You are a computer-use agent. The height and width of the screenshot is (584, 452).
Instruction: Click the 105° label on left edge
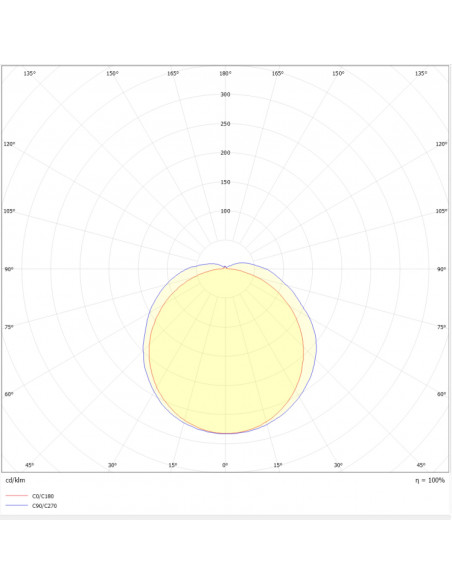pyautogui.click(x=9, y=211)
